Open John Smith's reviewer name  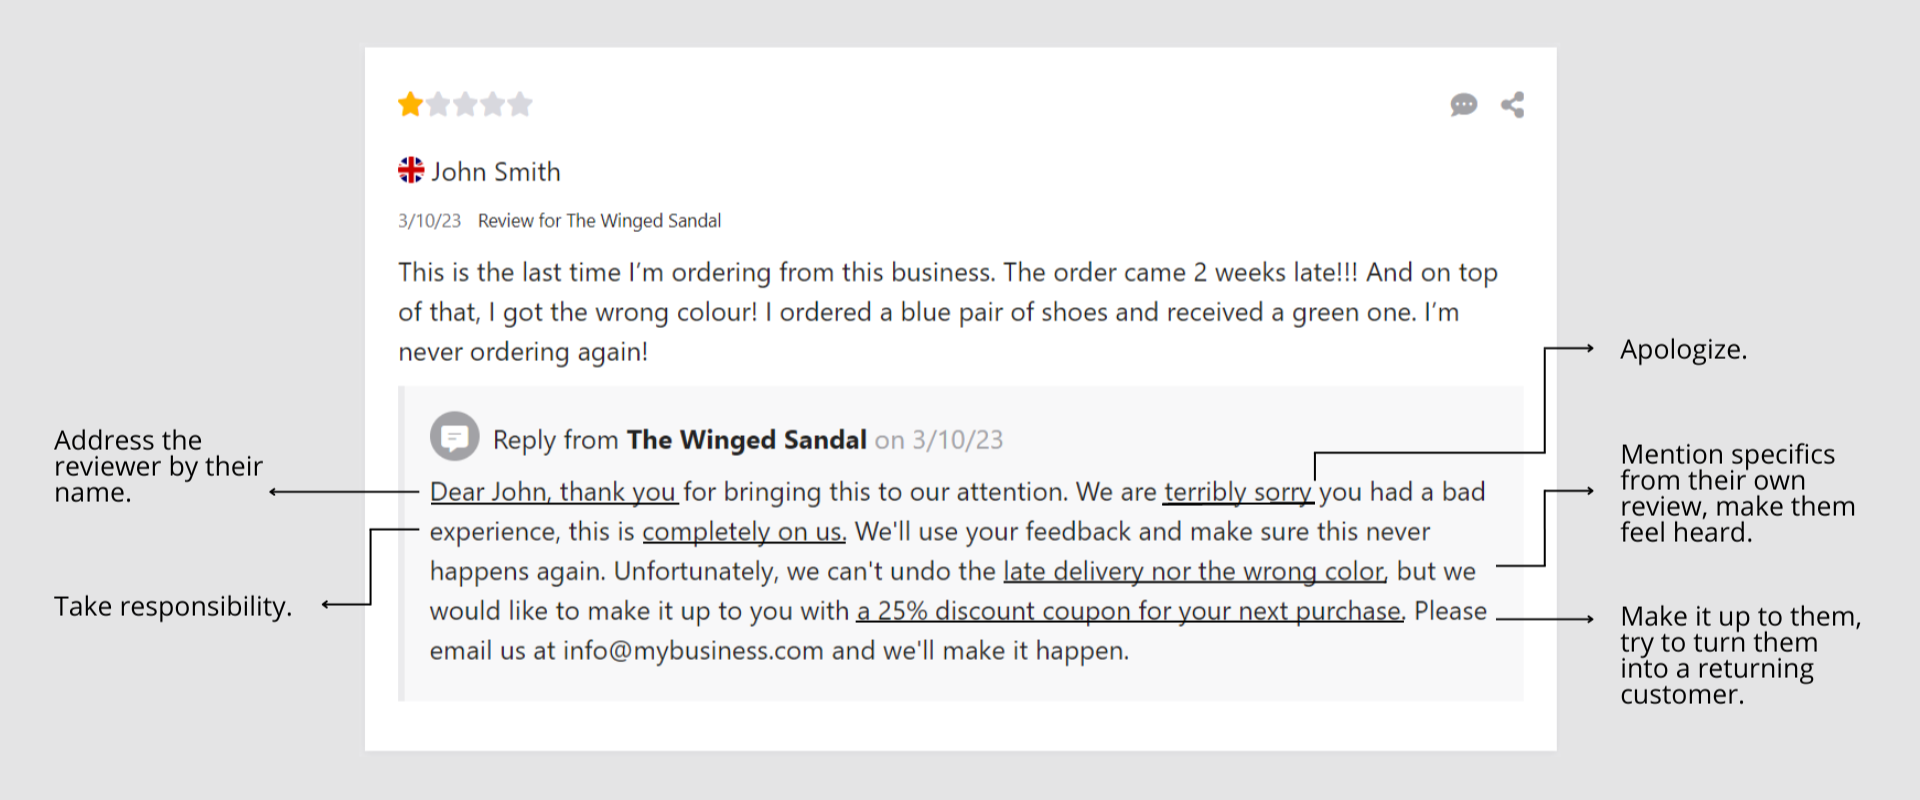pos(496,172)
